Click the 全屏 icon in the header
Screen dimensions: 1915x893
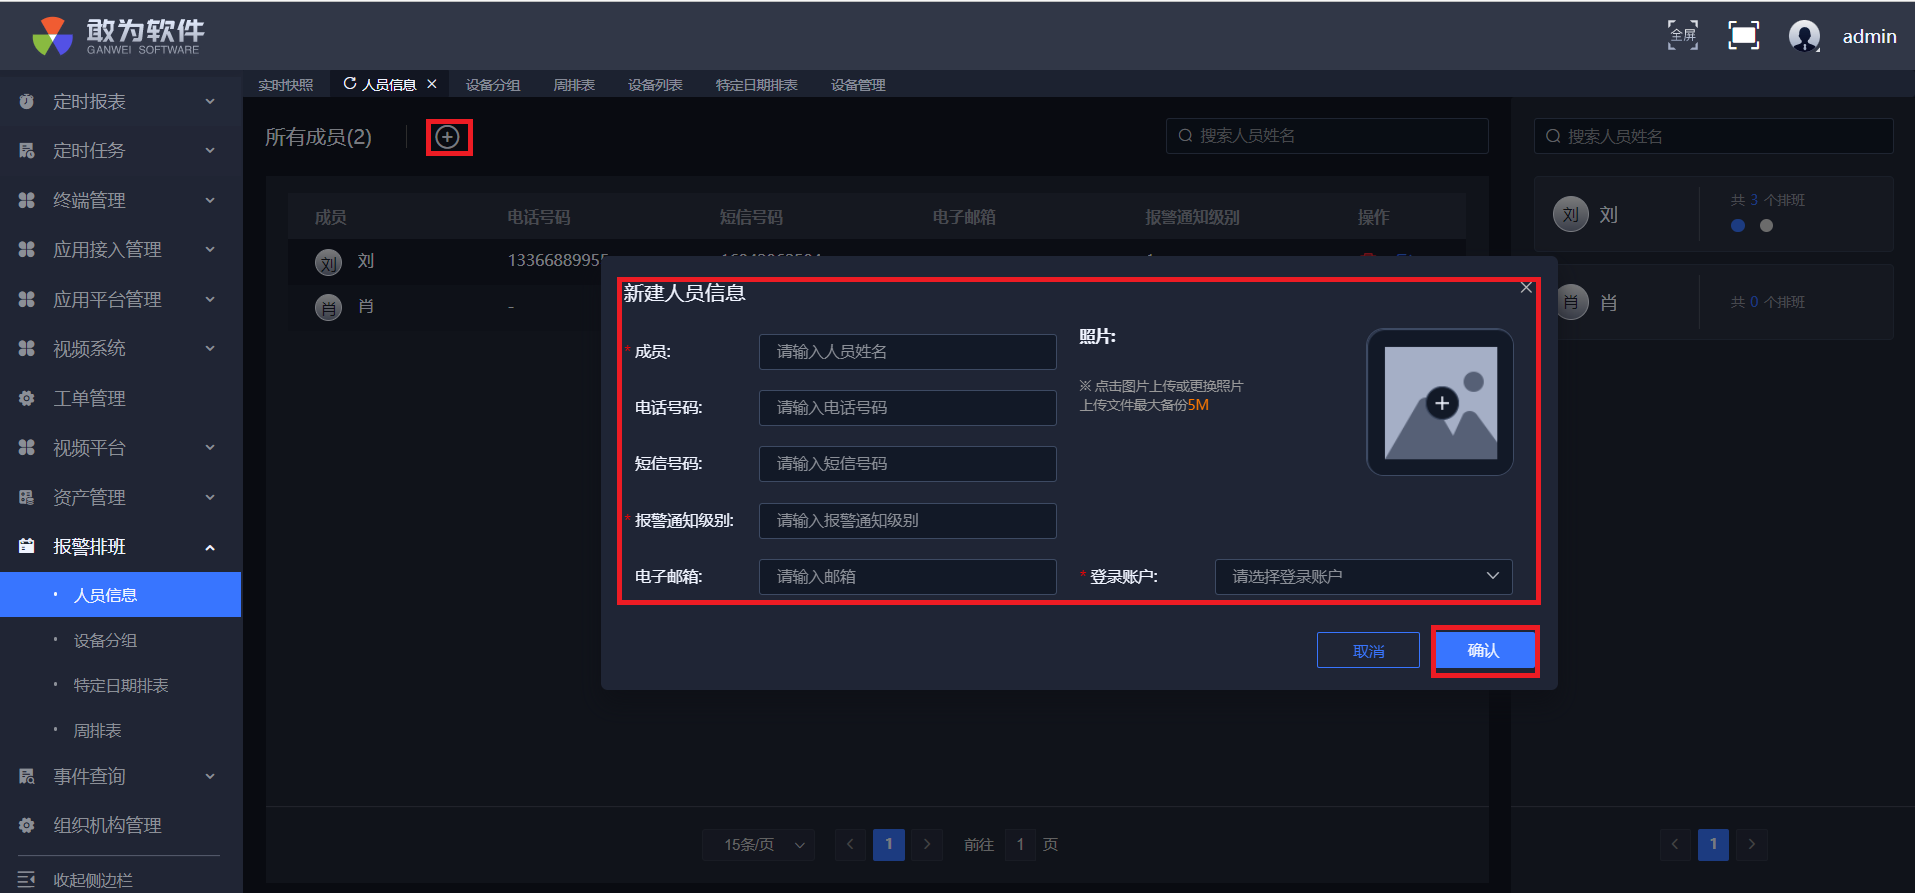point(1683,35)
